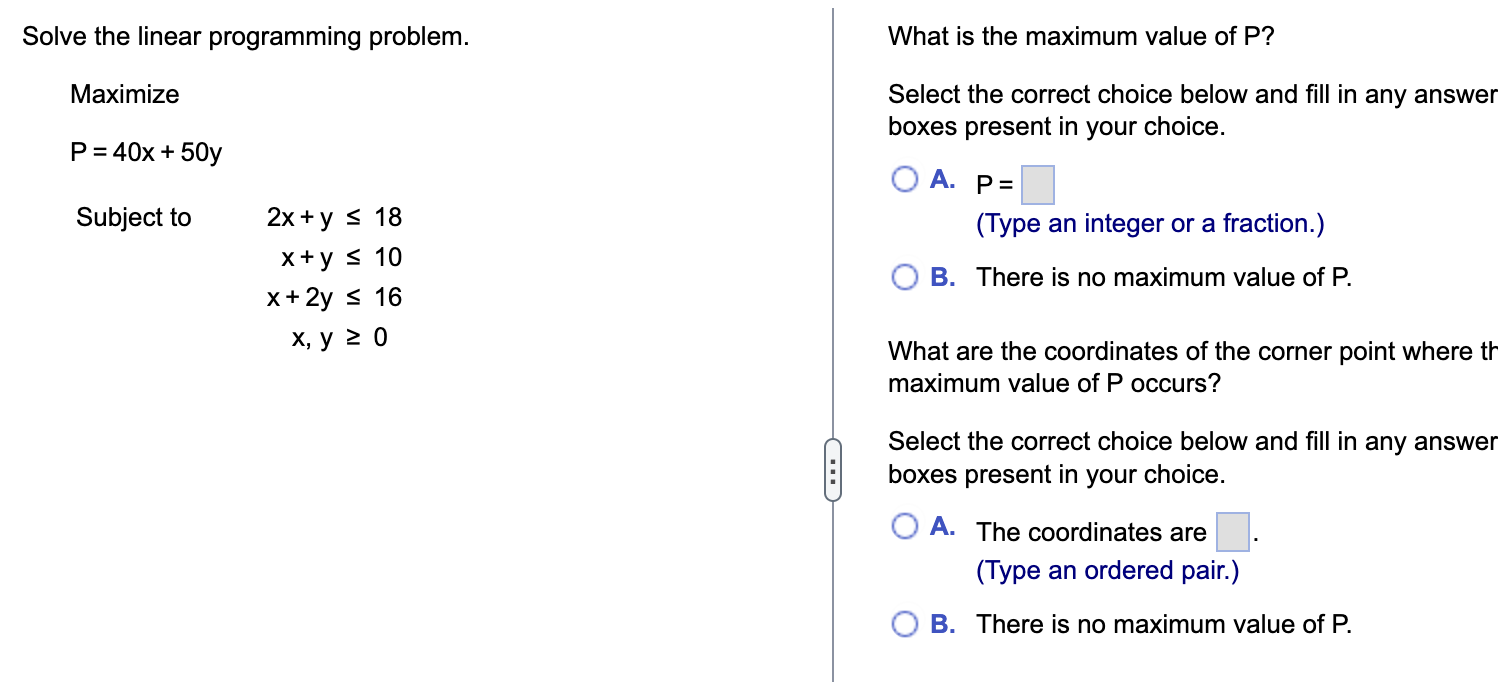Click the answer box after P =
Viewport: 1498px width, 682px height.
[1038, 185]
